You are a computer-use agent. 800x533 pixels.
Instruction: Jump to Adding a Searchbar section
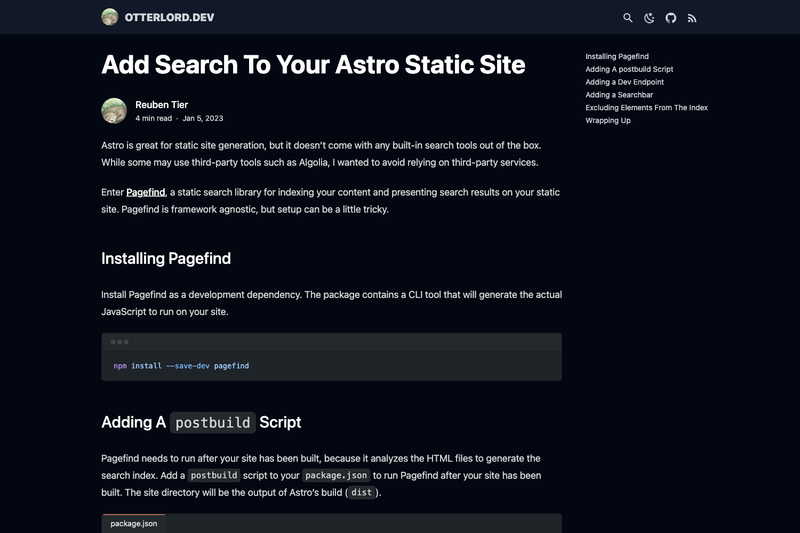pos(619,94)
